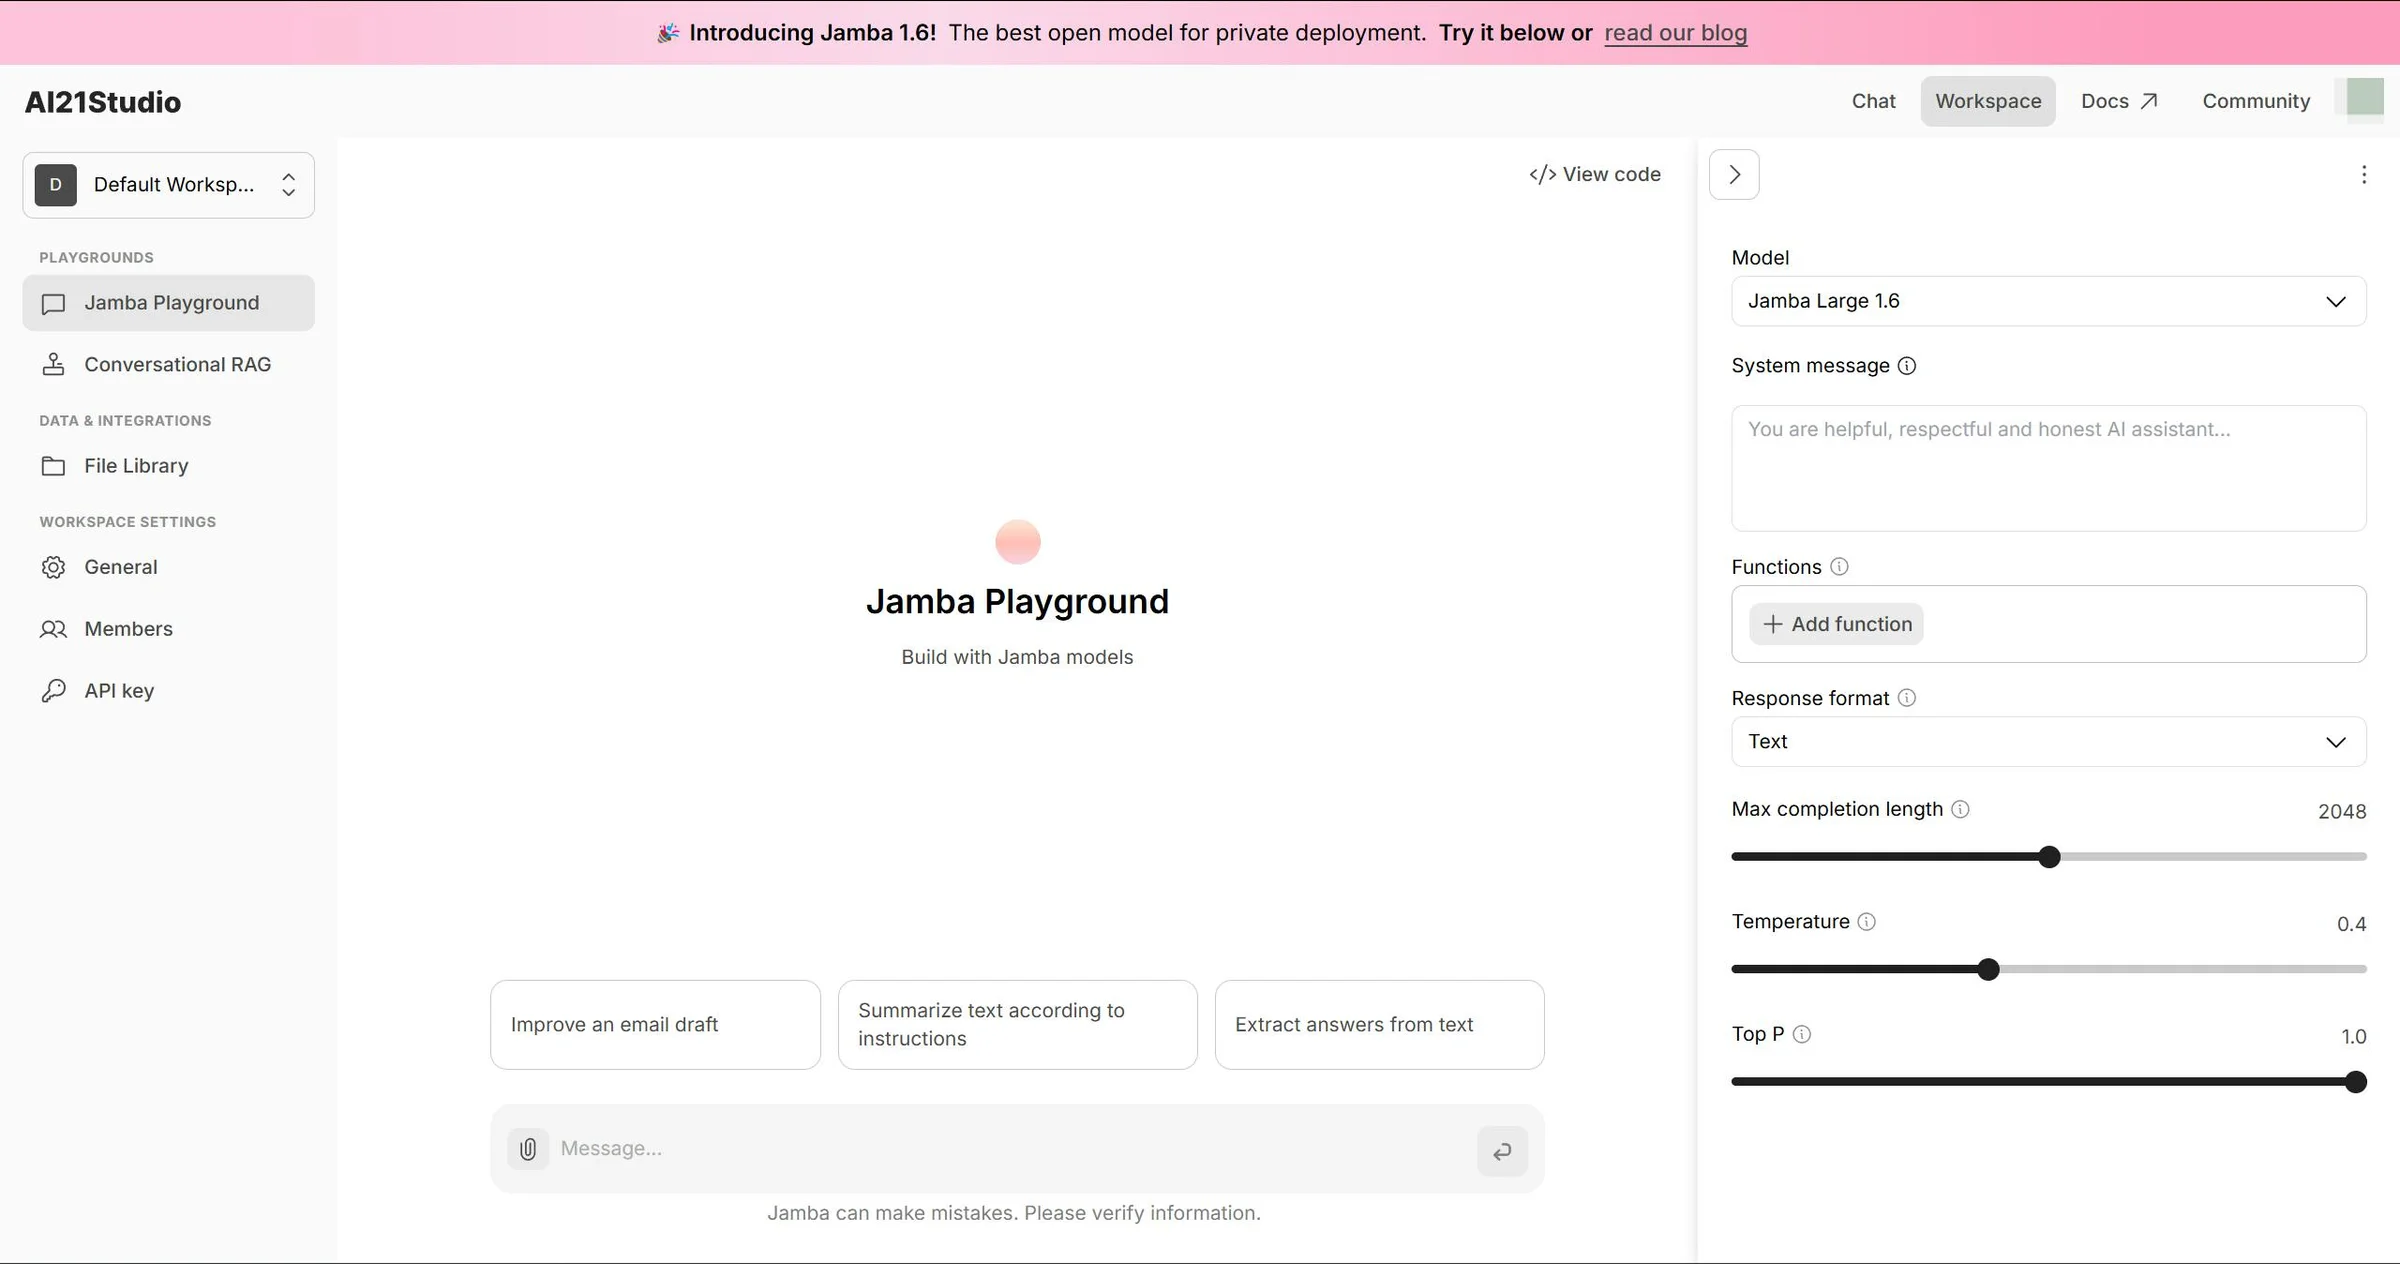
Task: Collapse the settings panel with chevron button
Action: tap(1734, 175)
